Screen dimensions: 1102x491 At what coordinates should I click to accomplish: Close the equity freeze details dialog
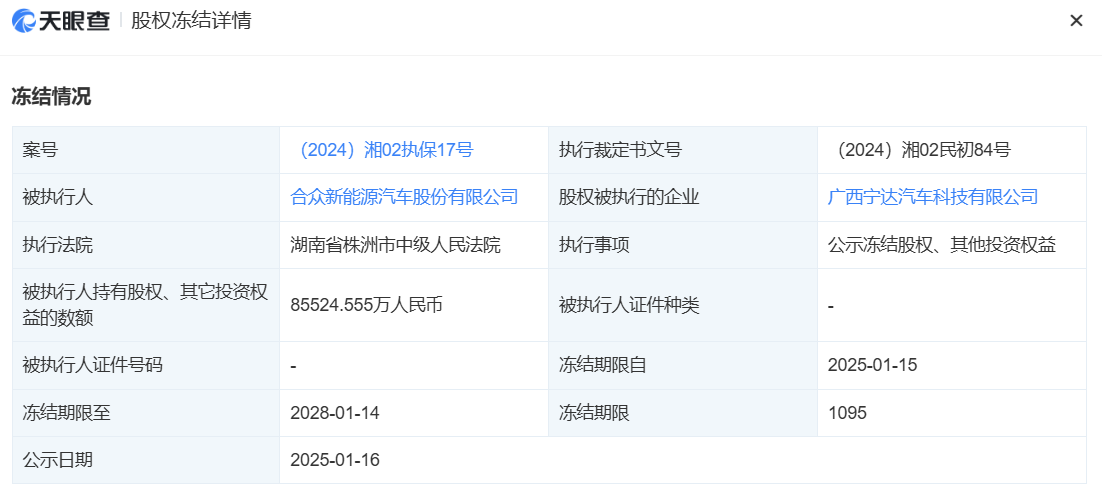click(x=1076, y=21)
